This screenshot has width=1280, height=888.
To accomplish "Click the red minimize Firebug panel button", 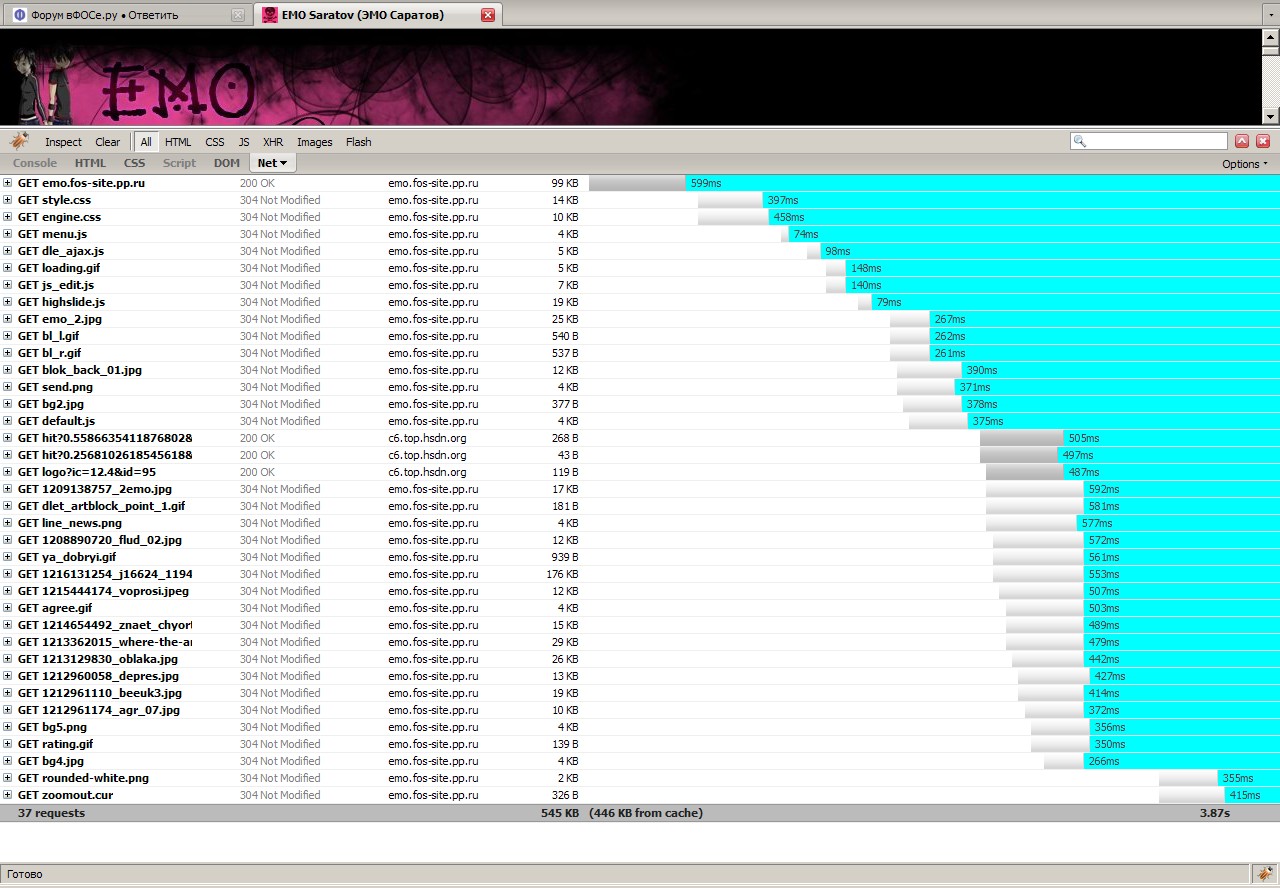I will [1242, 141].
